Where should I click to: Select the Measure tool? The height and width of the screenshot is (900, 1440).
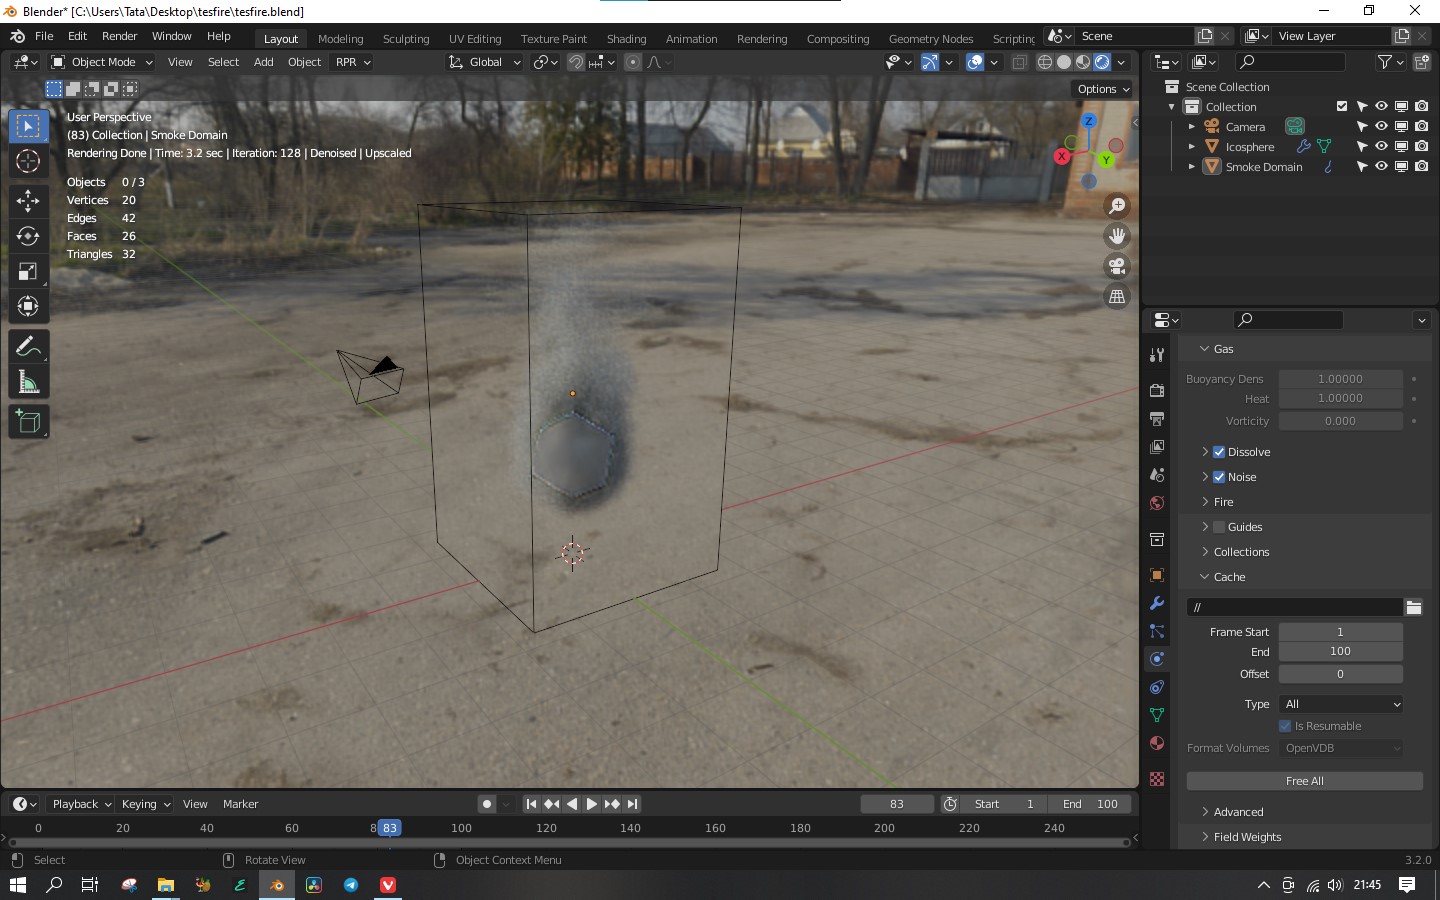click(28, 381)
